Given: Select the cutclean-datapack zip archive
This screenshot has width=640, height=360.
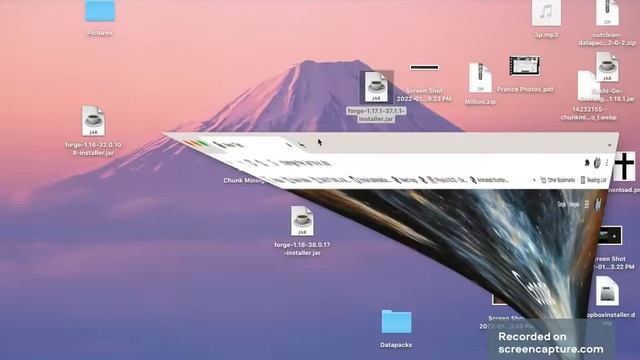Looking at the screenshot, I should point(607,13).
